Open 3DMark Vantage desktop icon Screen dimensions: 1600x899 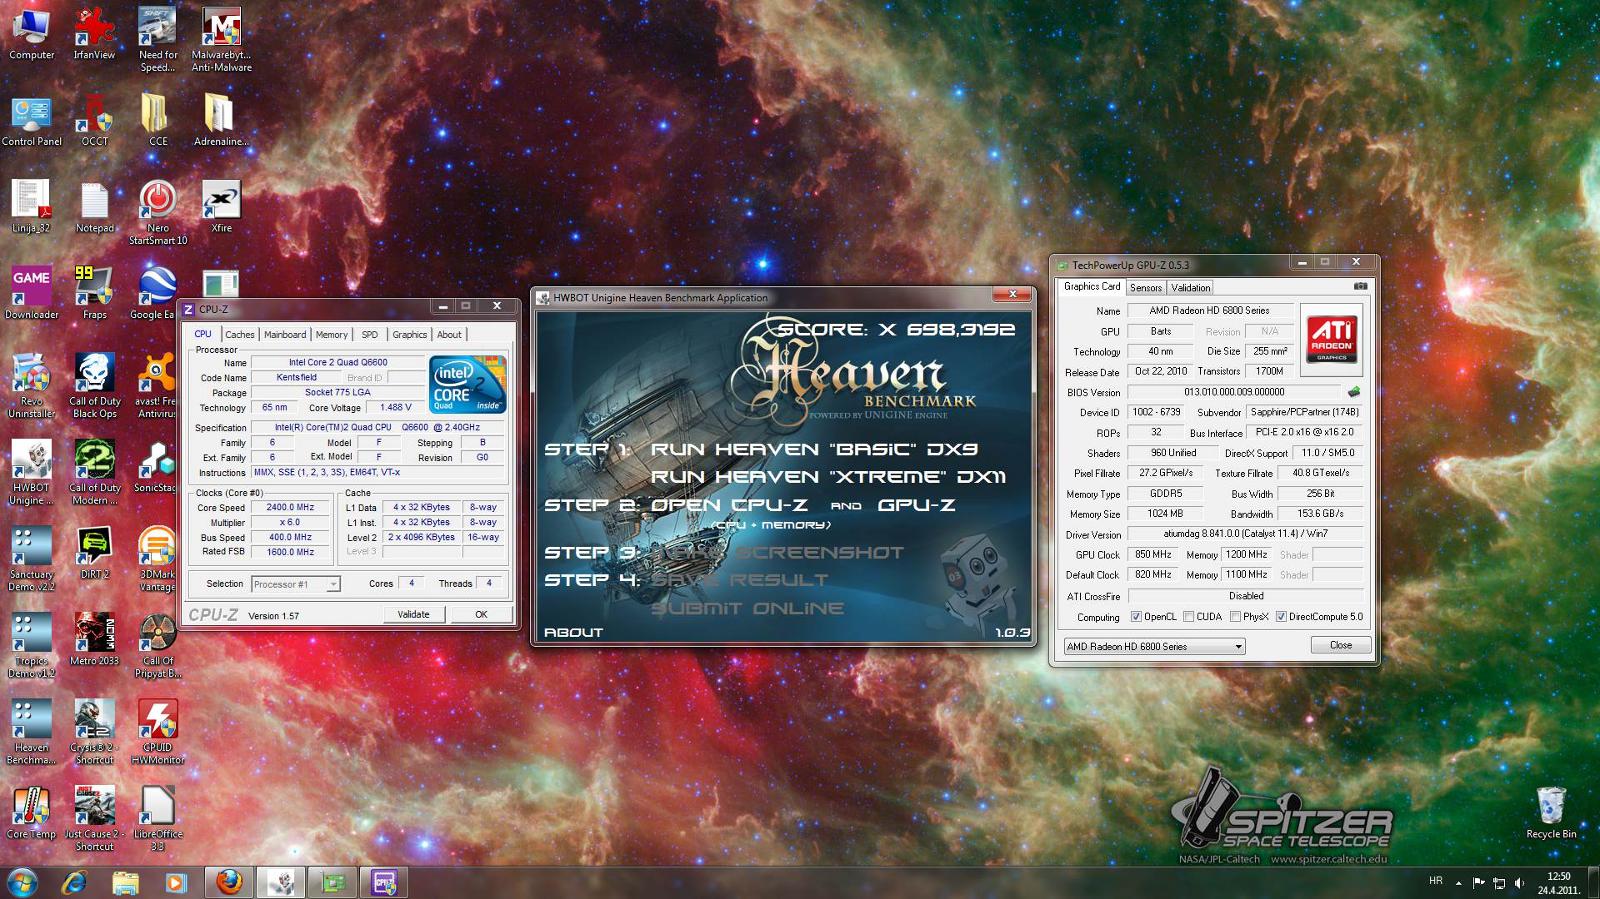coord(157,558)
